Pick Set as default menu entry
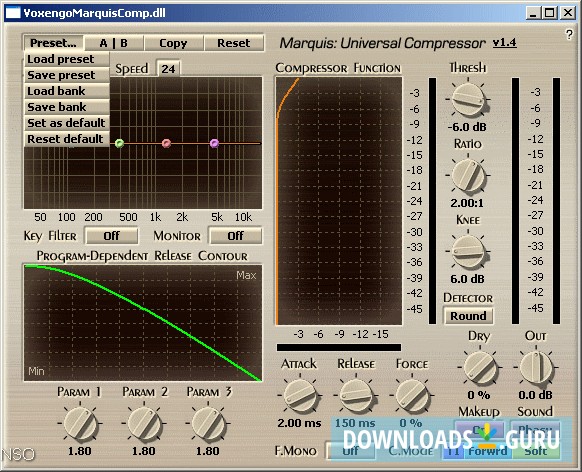This screenshot has width=582, height=472. (67, 123)
